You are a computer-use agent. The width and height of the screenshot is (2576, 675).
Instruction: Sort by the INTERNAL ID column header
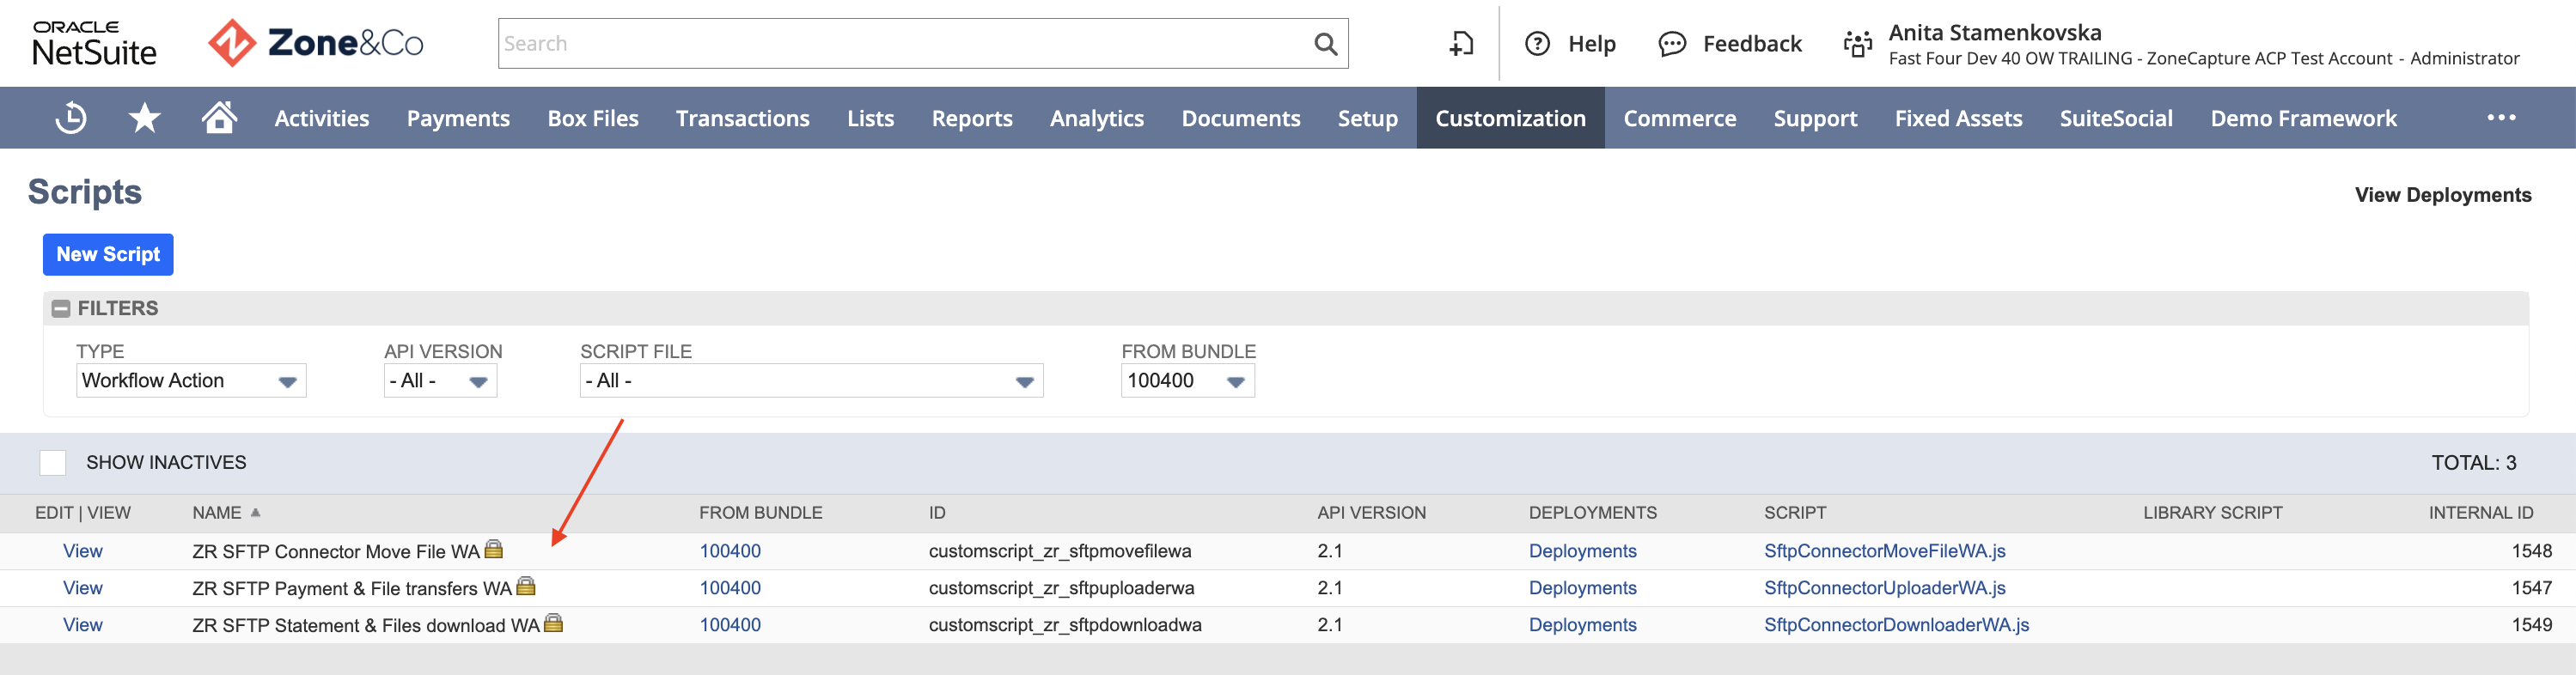pos(2481,513)
